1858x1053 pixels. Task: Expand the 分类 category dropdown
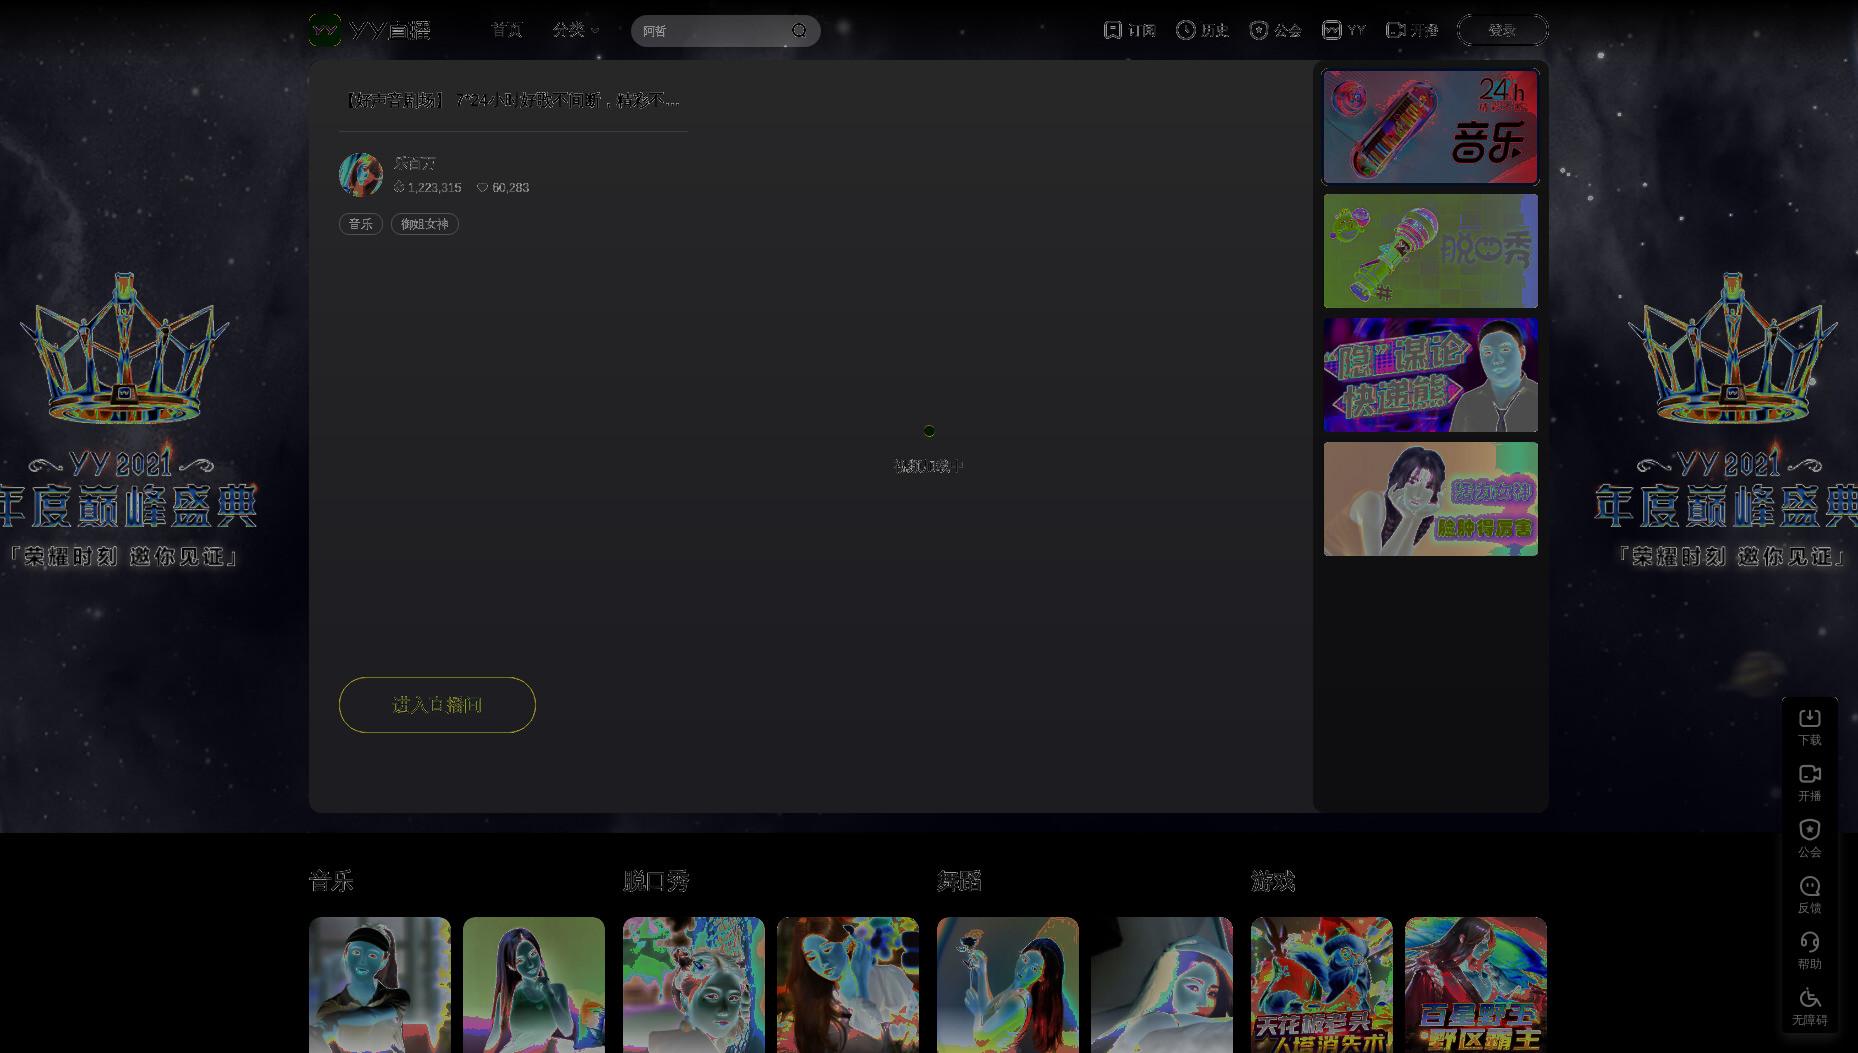(x=575, y=30)
